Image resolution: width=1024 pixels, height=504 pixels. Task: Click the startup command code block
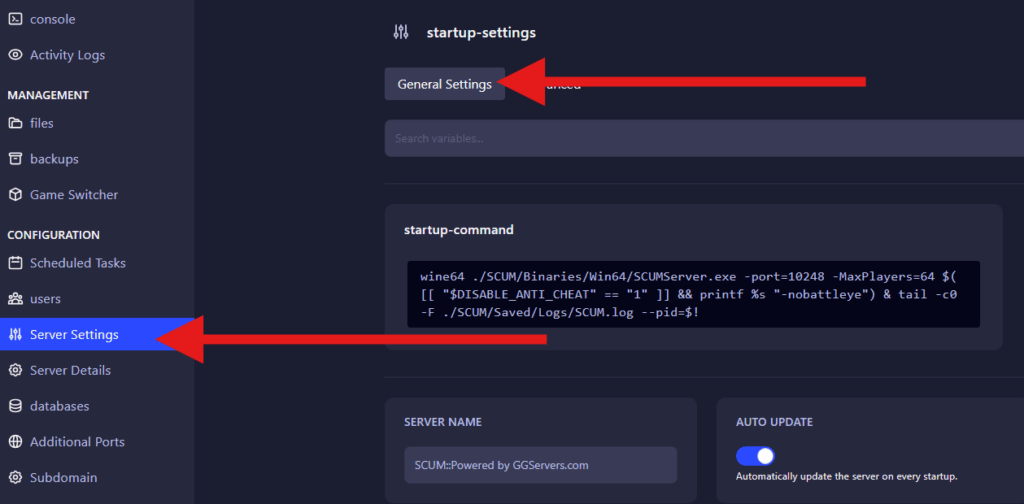coord(692,294)
